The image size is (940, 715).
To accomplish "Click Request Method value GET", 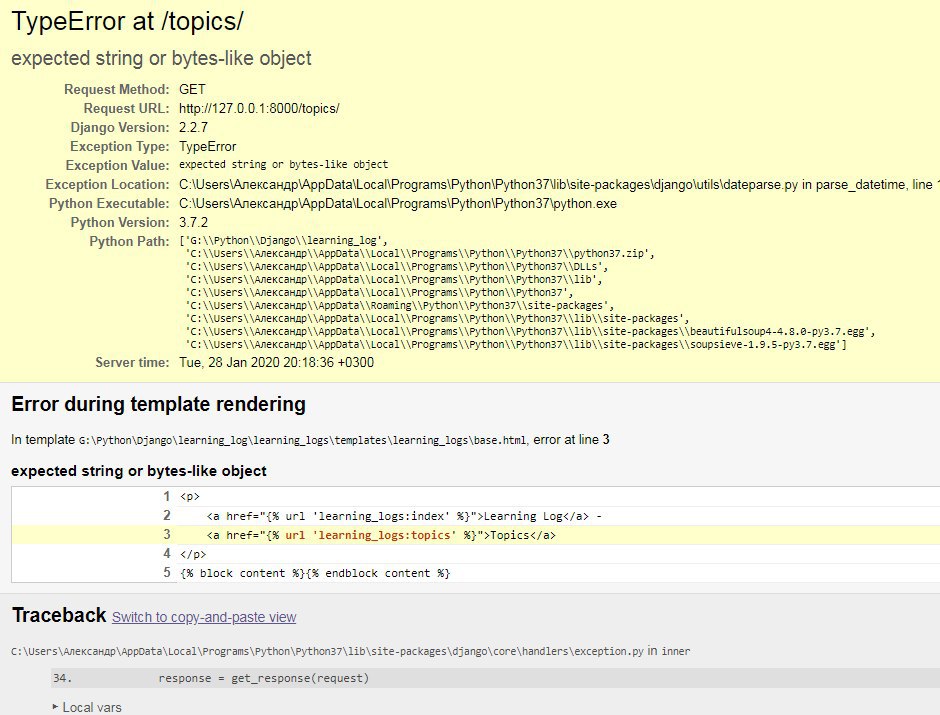I will click(192, 90).
